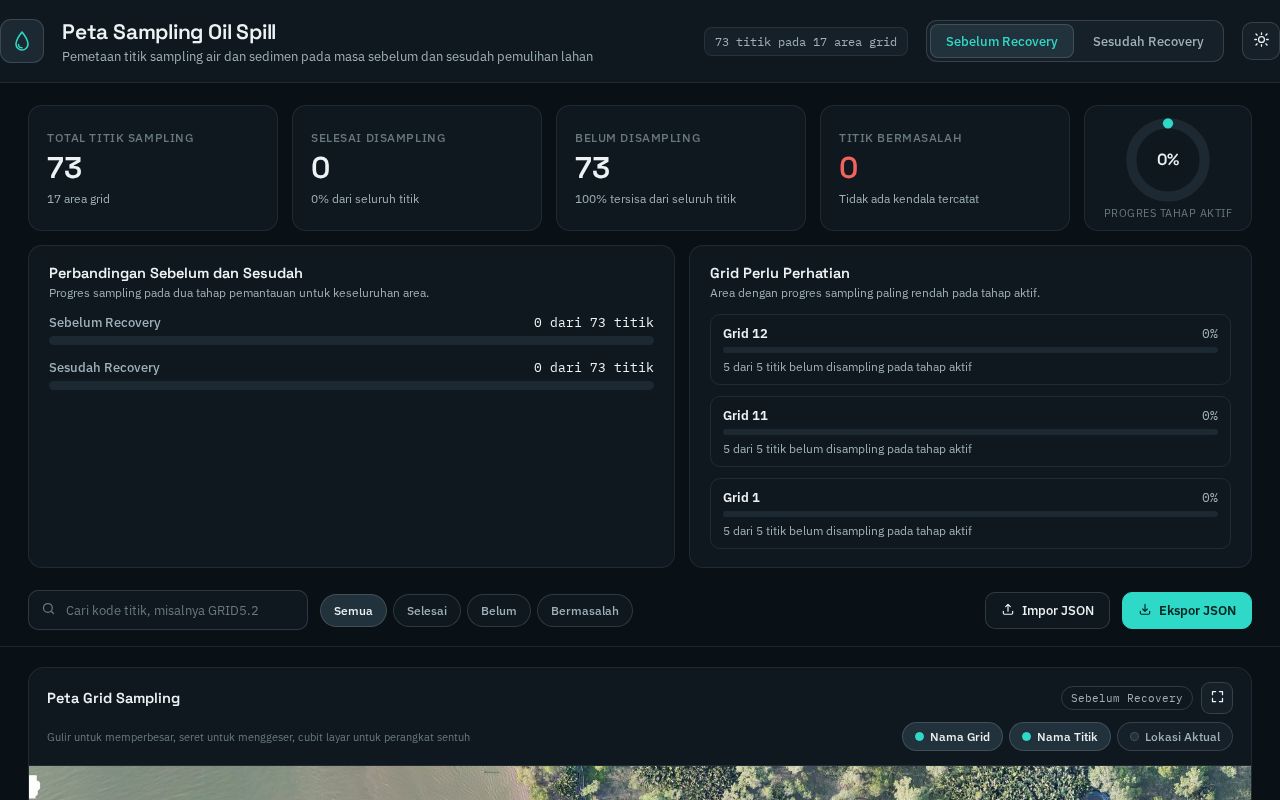Image resolution: width=1280 pixels, height=800 pixels.
Task: Click the Total Titik Sampling card
Action: [153, 168]
